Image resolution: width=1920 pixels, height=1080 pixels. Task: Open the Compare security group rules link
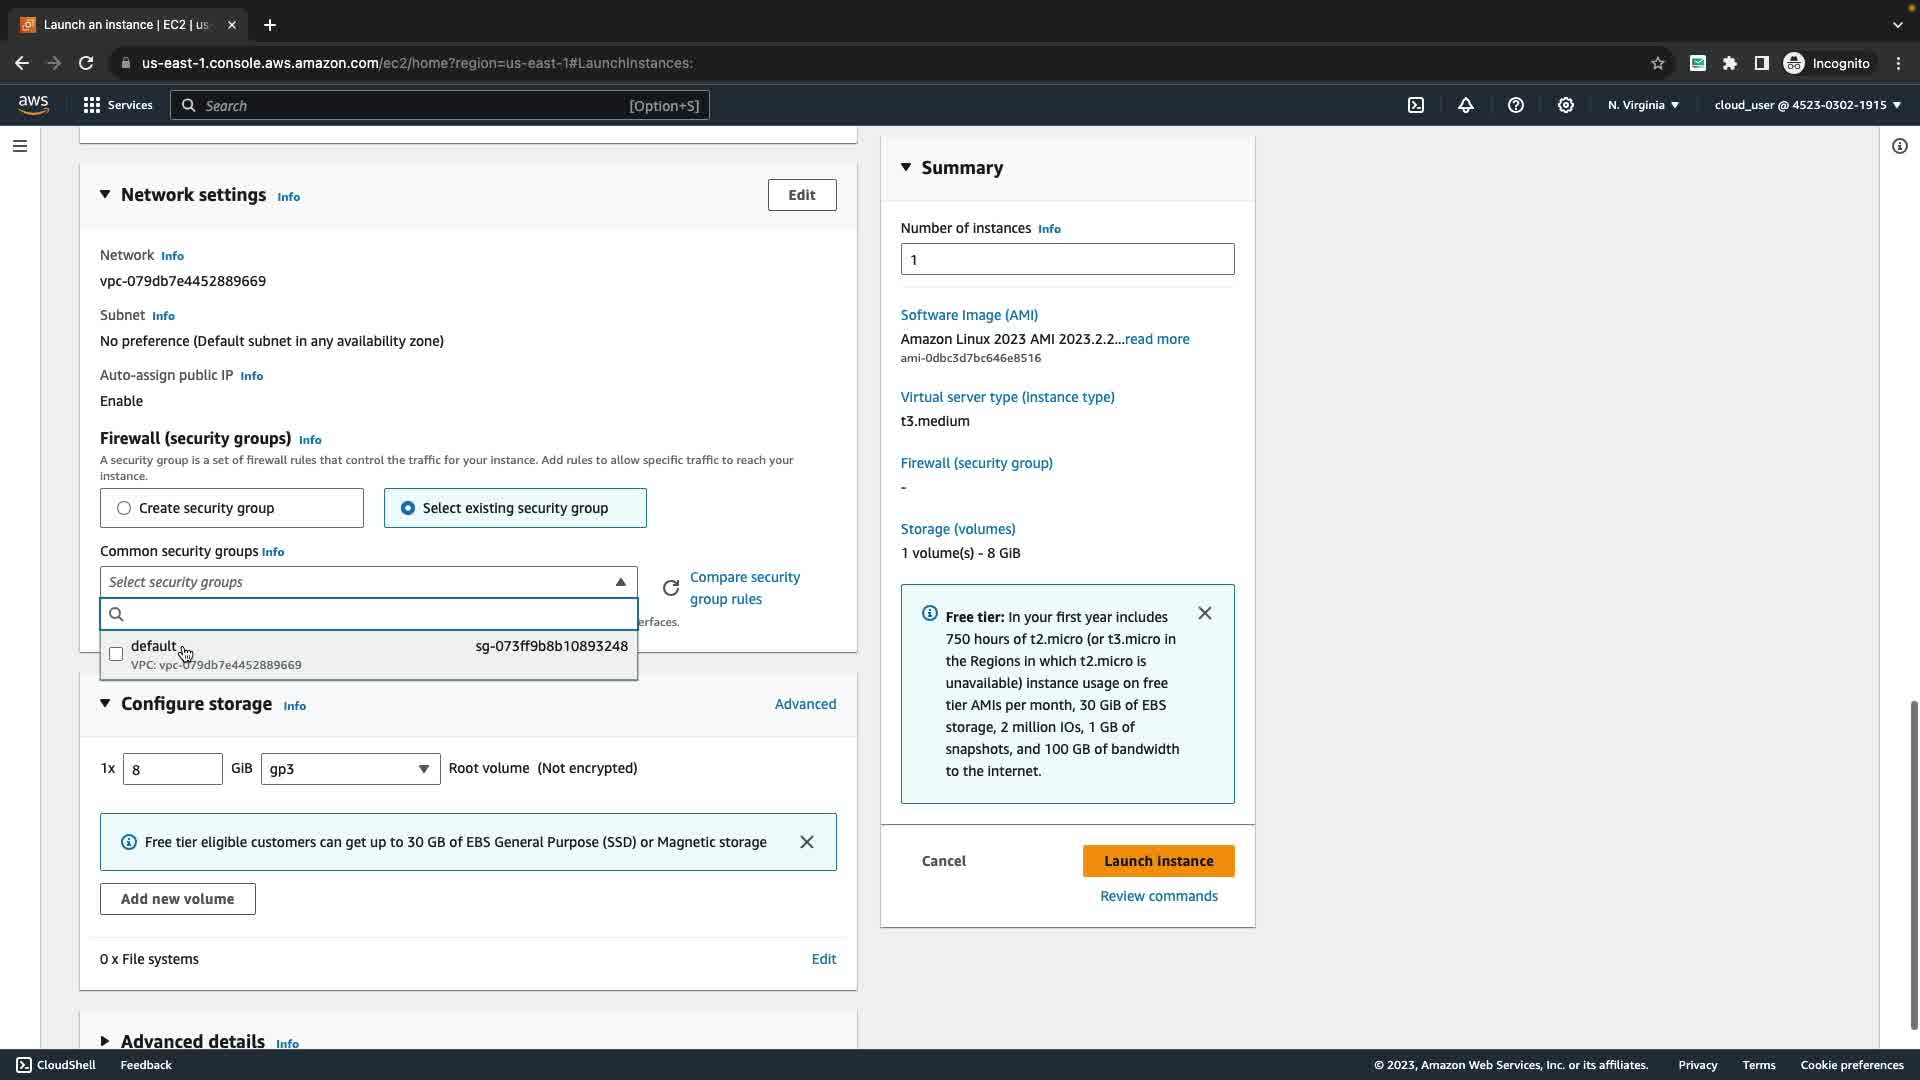(744, 588)
